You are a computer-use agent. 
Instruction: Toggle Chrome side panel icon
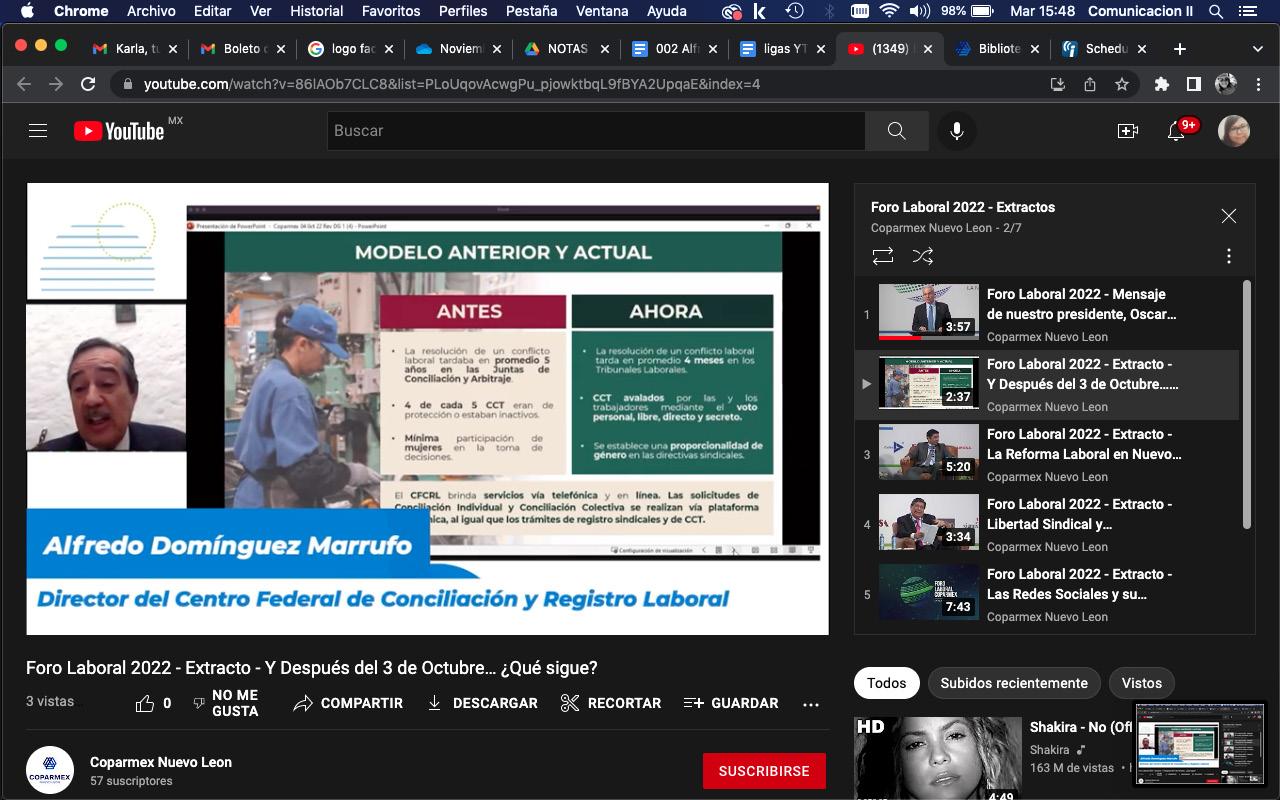tap(1193, 85)
